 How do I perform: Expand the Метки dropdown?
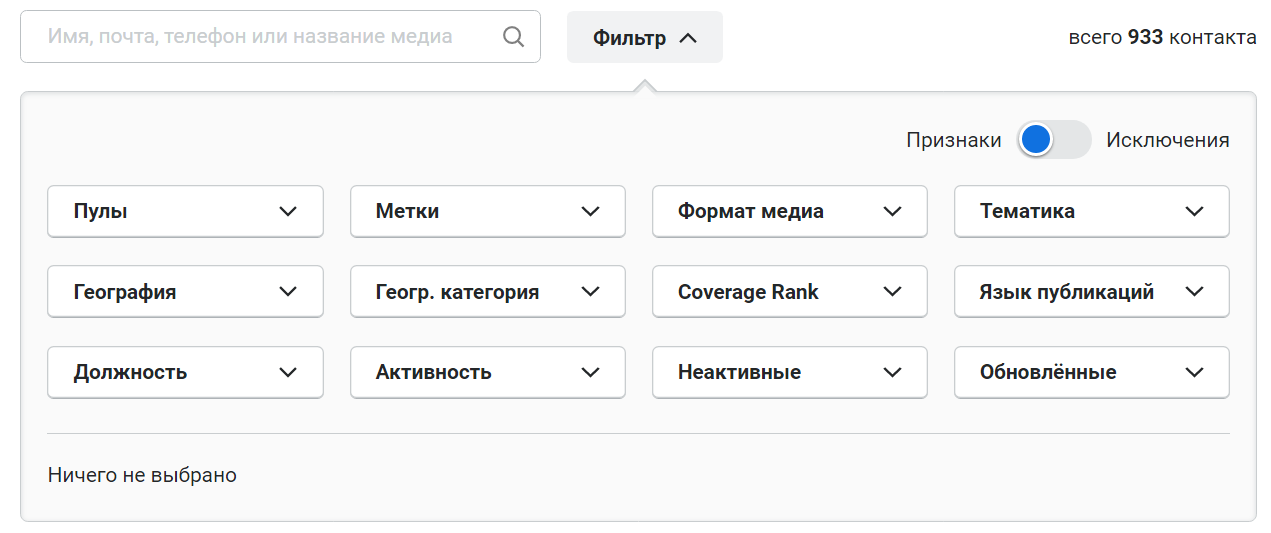(487, 211)
